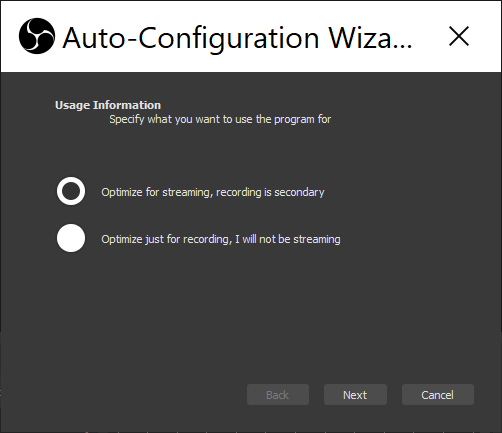Click the 'Optimize for streaming, recording is secondary' label

click(213, 192)
